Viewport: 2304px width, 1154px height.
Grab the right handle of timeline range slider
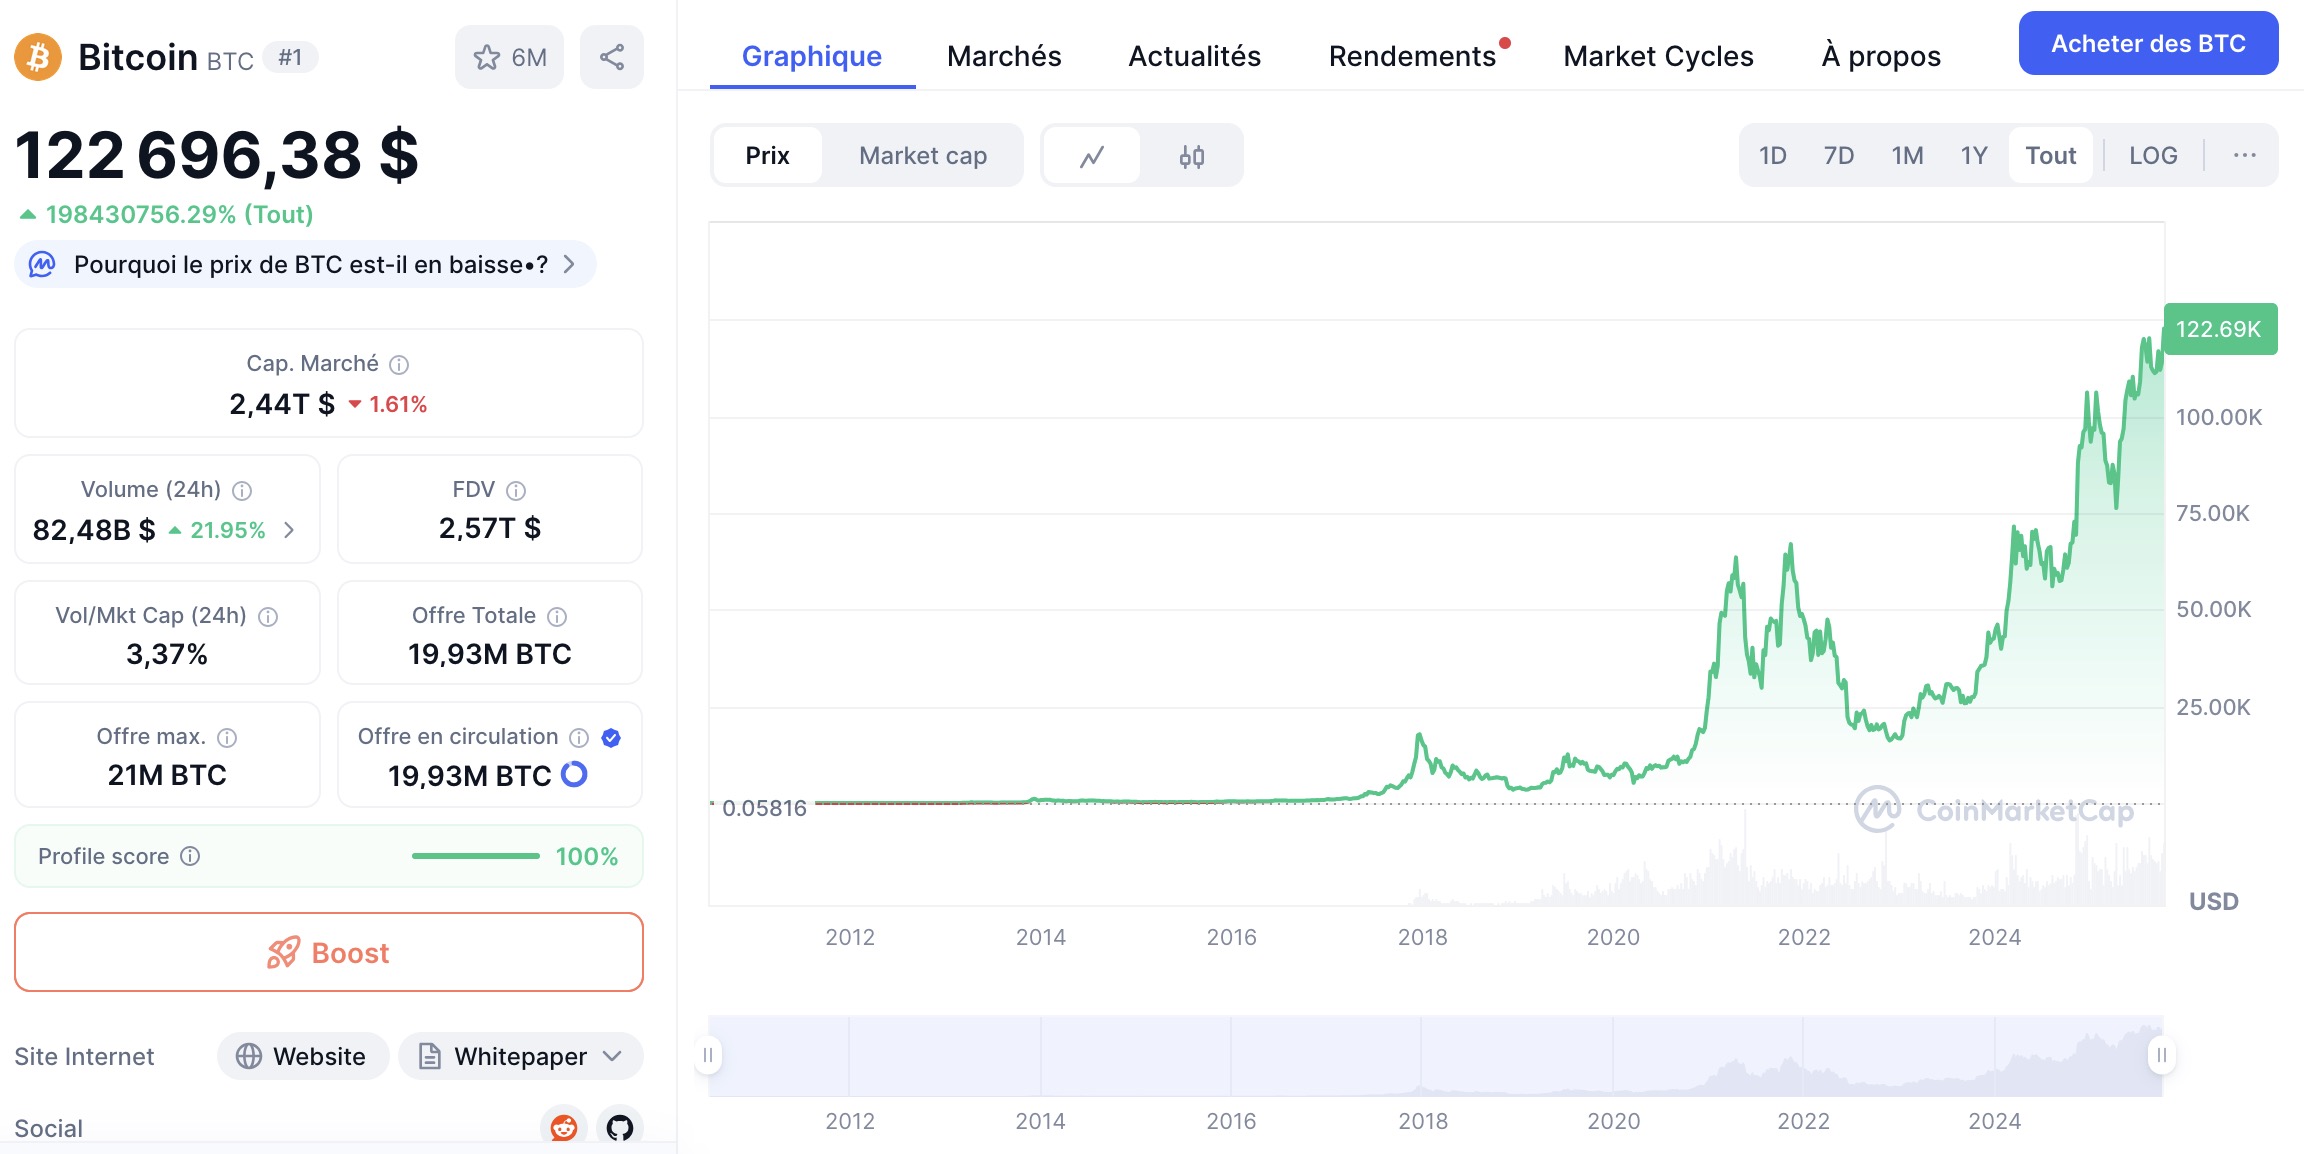(x=2161, y=1055)
